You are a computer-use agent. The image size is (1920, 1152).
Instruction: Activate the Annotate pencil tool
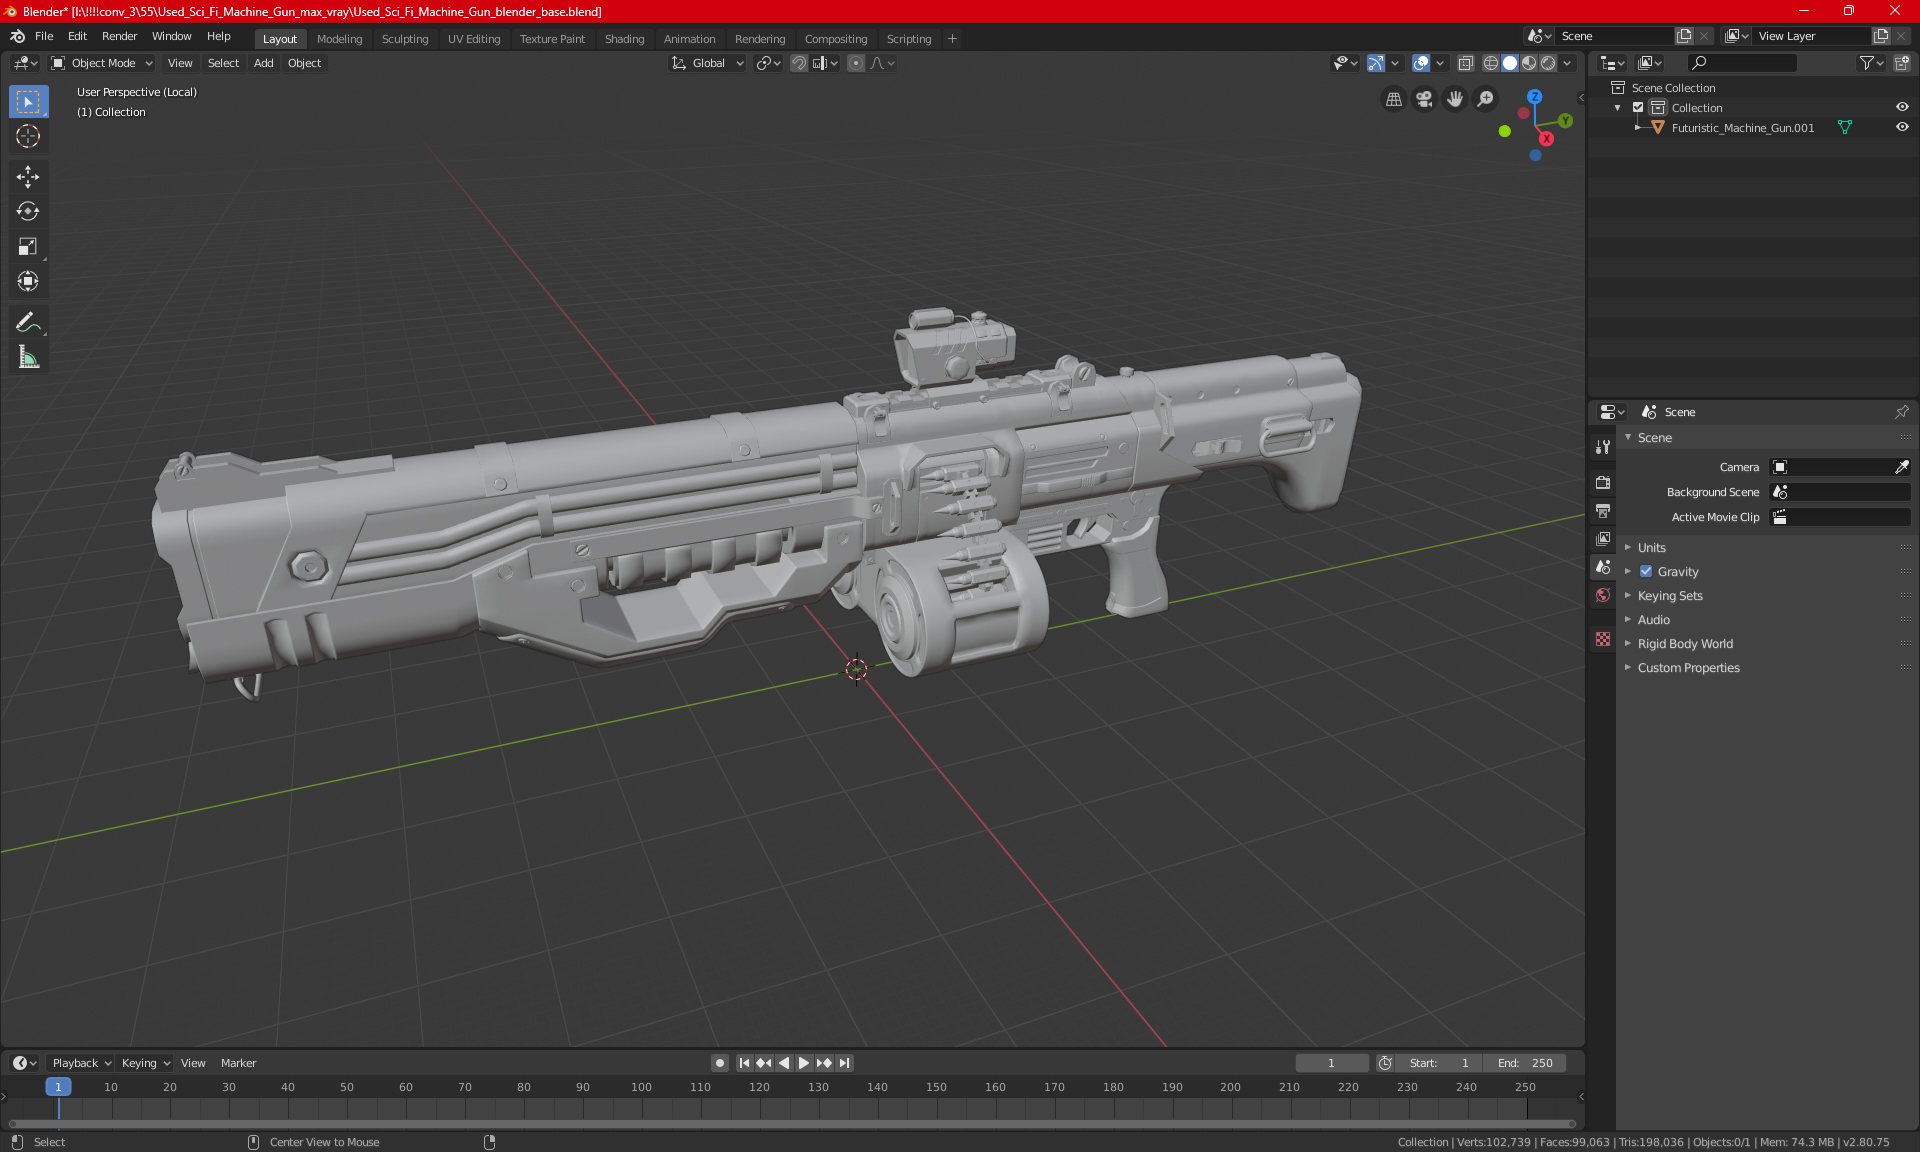coord(28,322)
